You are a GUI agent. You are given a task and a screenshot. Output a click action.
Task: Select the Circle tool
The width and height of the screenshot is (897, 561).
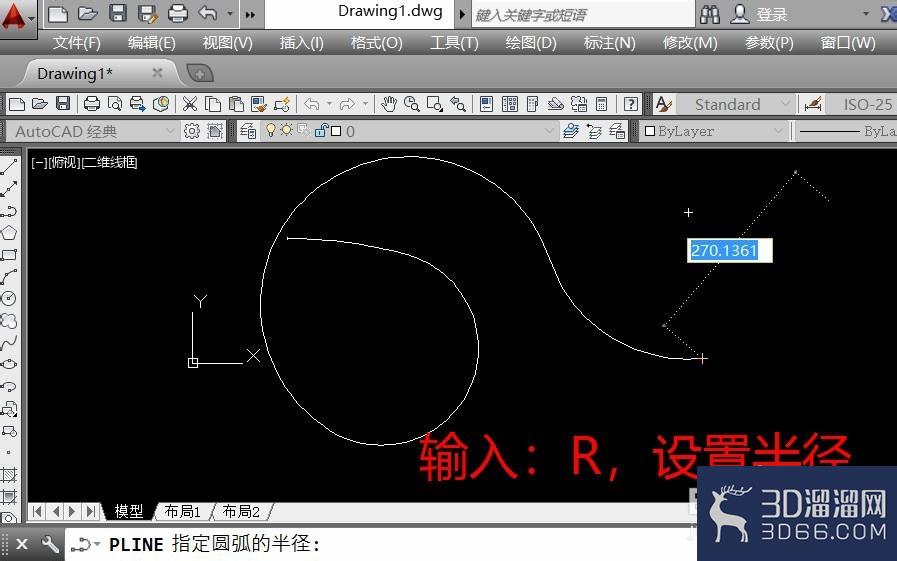pyautogui.click(x=9, y=298)
